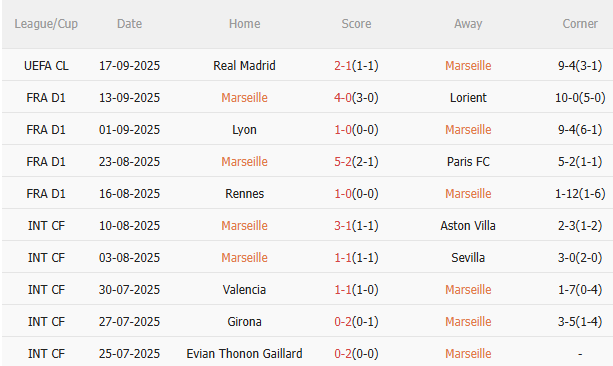The height and width of the screenshot is (366, 613).
Task: Click the Paris FC away team
Action: [468, 161]
